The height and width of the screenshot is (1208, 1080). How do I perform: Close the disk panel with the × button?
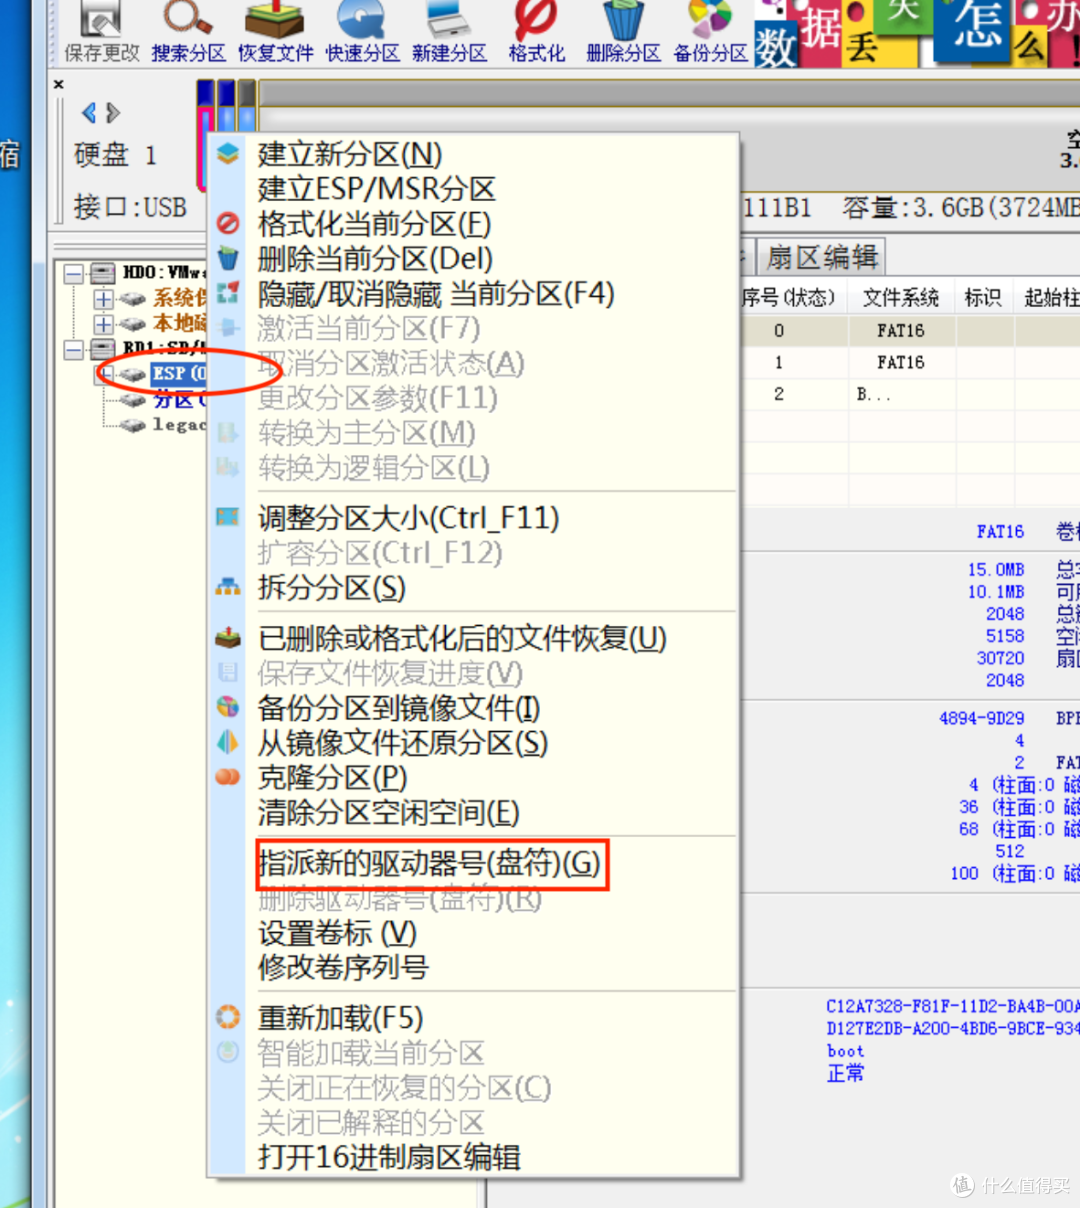click(58, 85)
